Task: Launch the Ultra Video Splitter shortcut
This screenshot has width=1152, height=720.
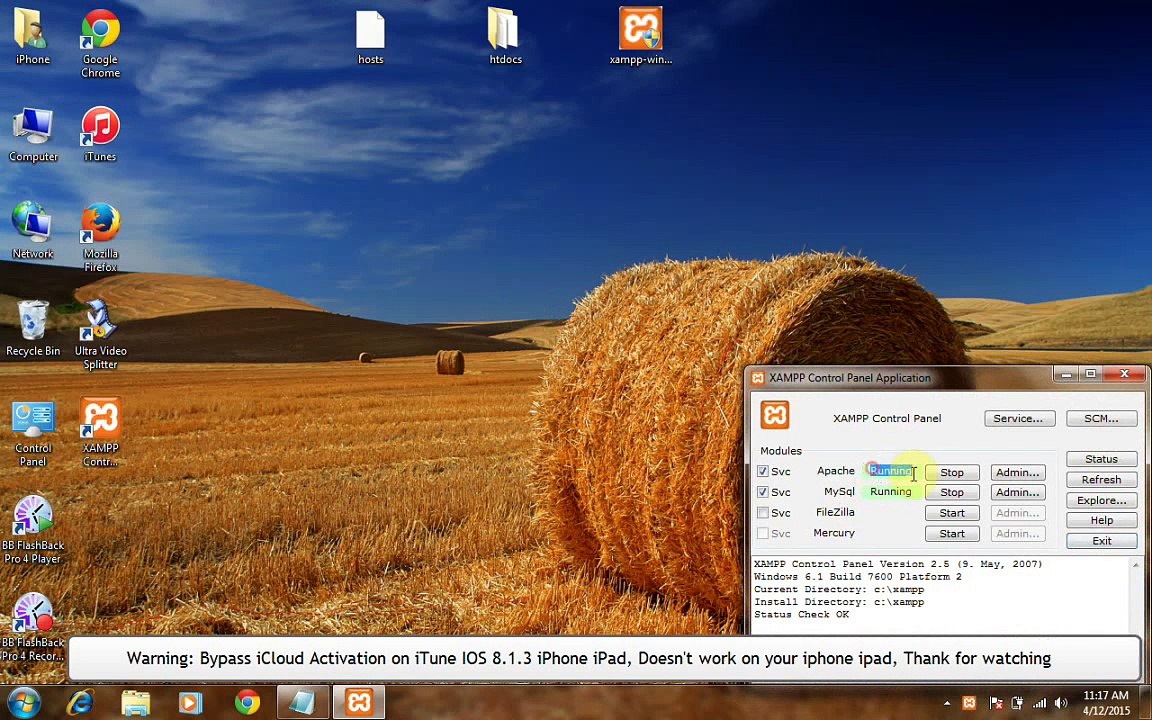Action: pos(101,334)
